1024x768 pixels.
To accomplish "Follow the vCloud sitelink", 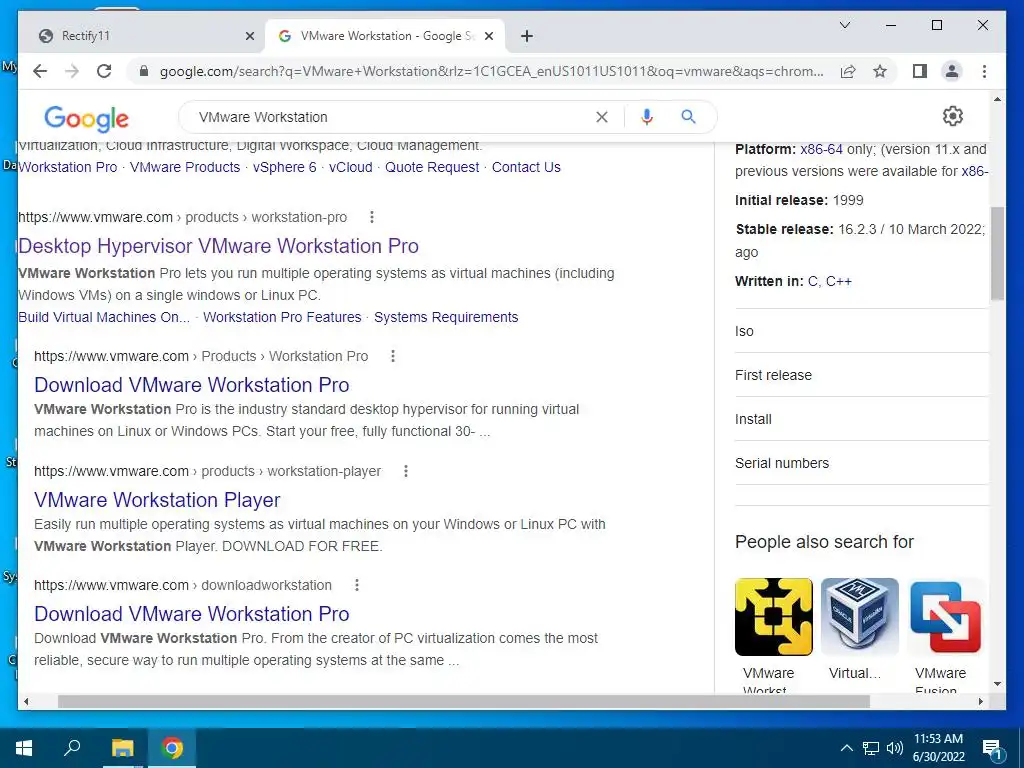I will pyautogui.click(x=351, y=167).
